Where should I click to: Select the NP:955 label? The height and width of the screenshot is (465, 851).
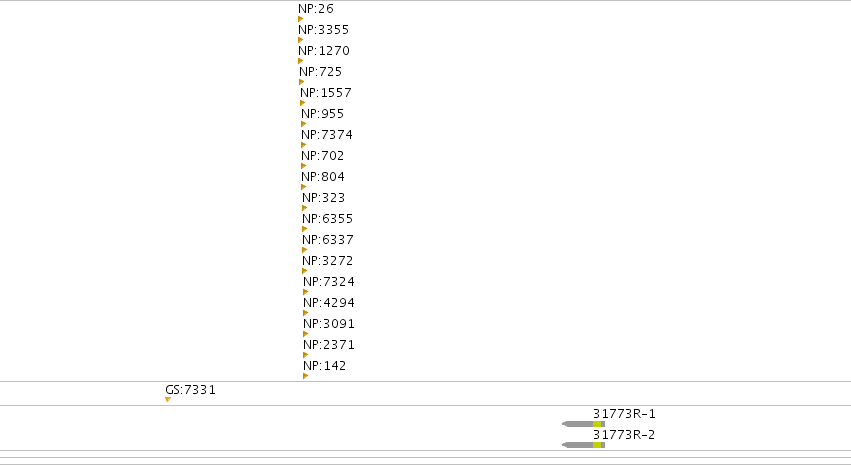pos(323,114)
